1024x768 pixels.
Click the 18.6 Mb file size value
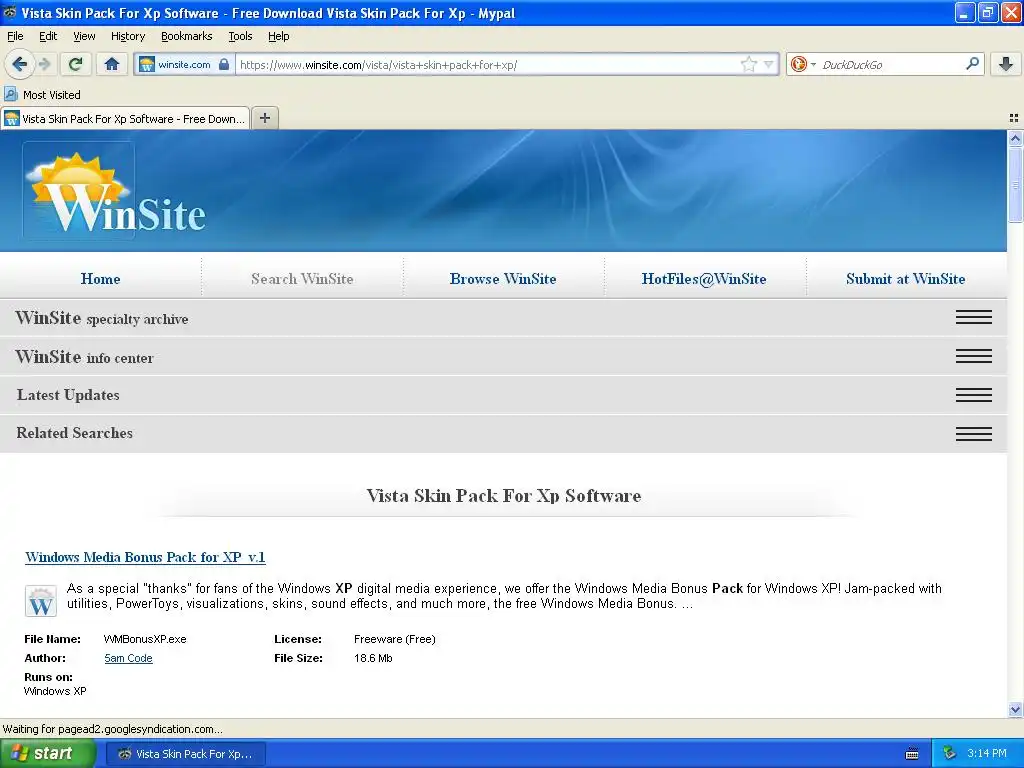[373, 658]
